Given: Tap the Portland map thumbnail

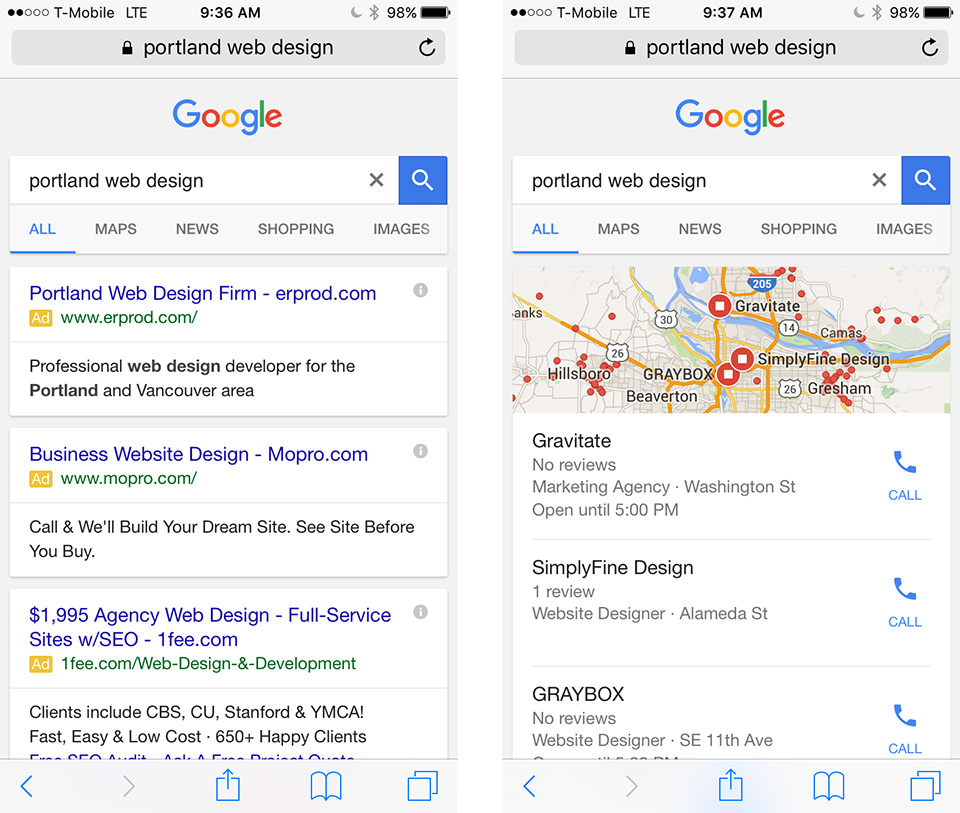Looking at the screenshot, I should coord(731,340).
